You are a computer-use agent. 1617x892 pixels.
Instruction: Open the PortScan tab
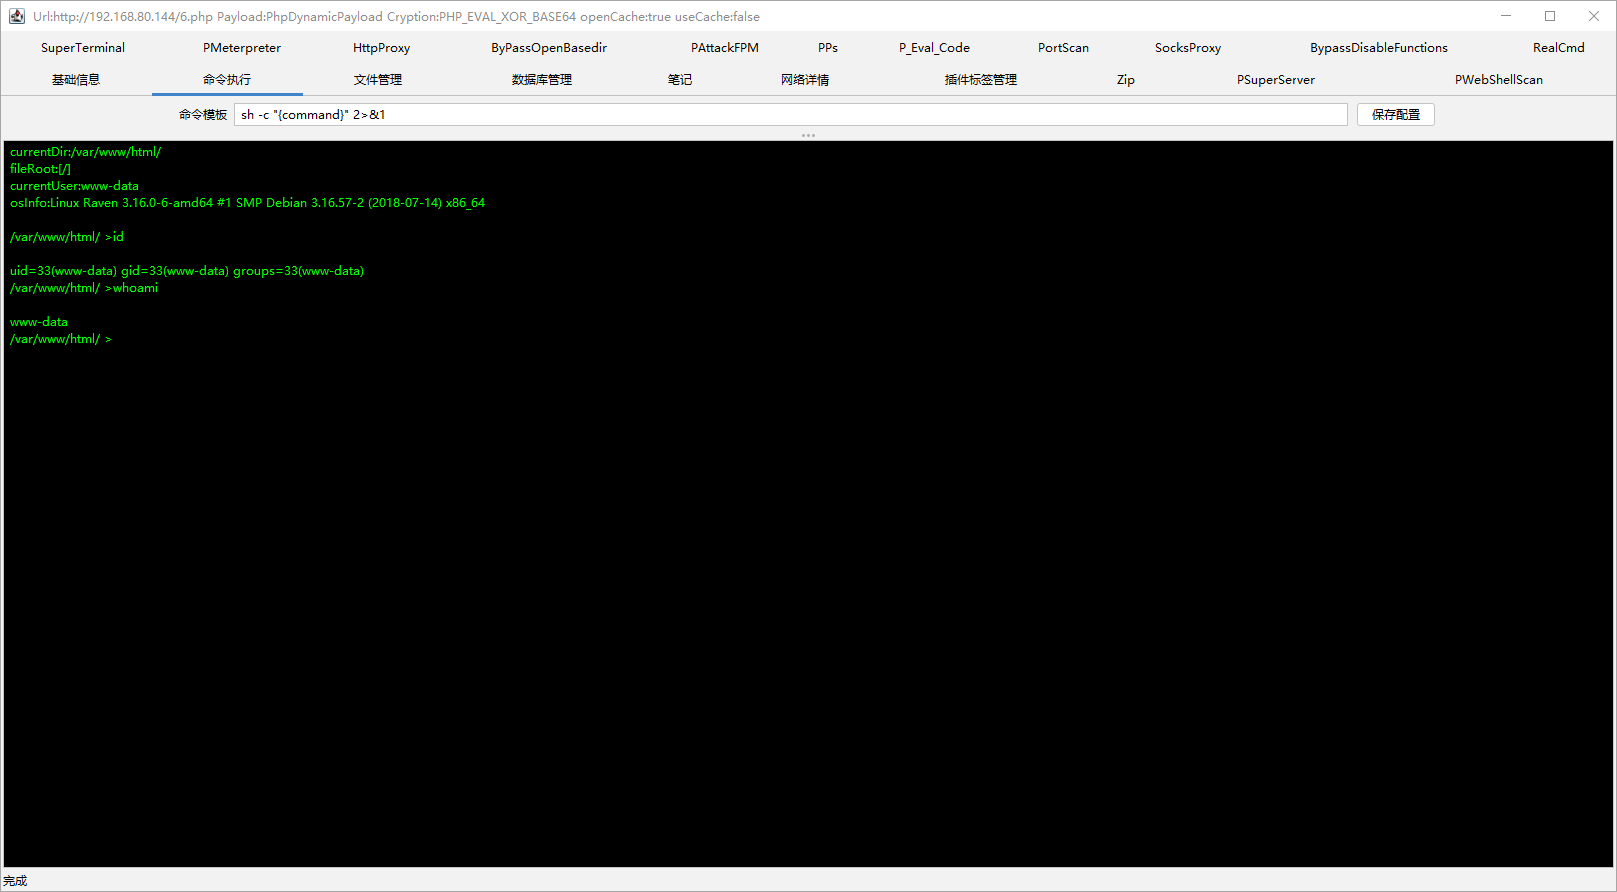1063,48
